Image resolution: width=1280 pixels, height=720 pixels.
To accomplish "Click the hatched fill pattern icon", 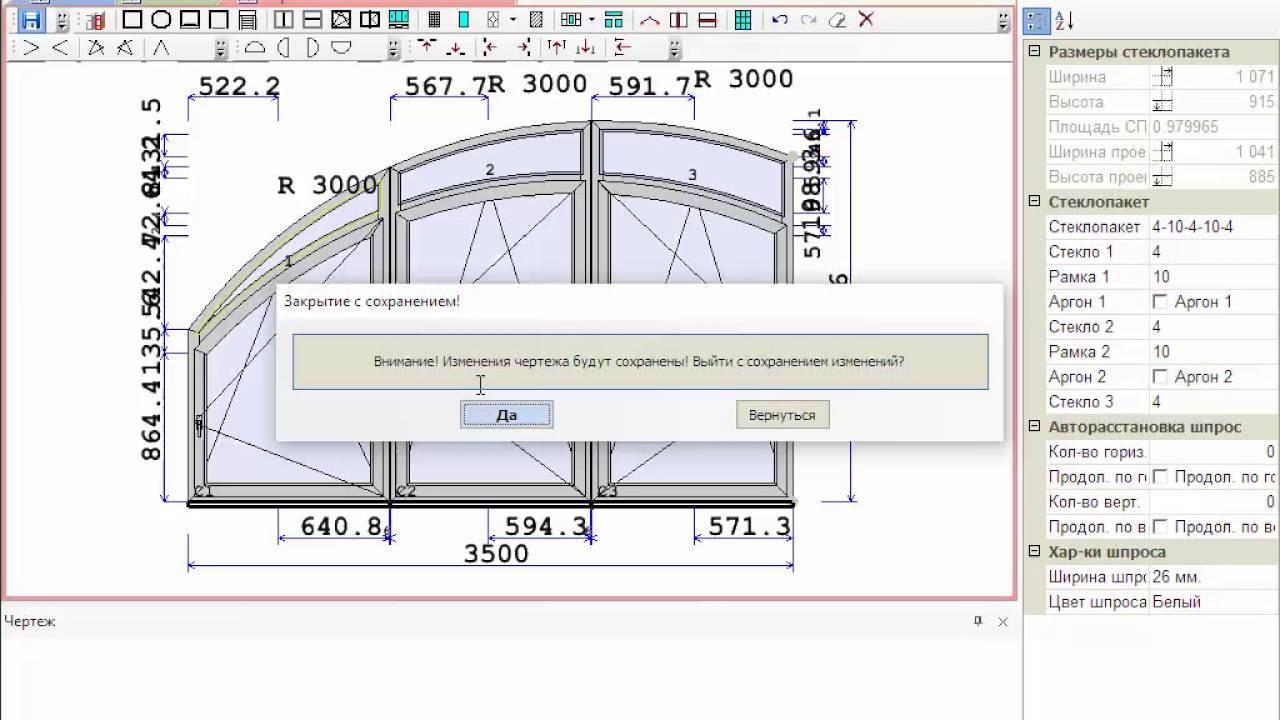I will (x=536, y=20).
